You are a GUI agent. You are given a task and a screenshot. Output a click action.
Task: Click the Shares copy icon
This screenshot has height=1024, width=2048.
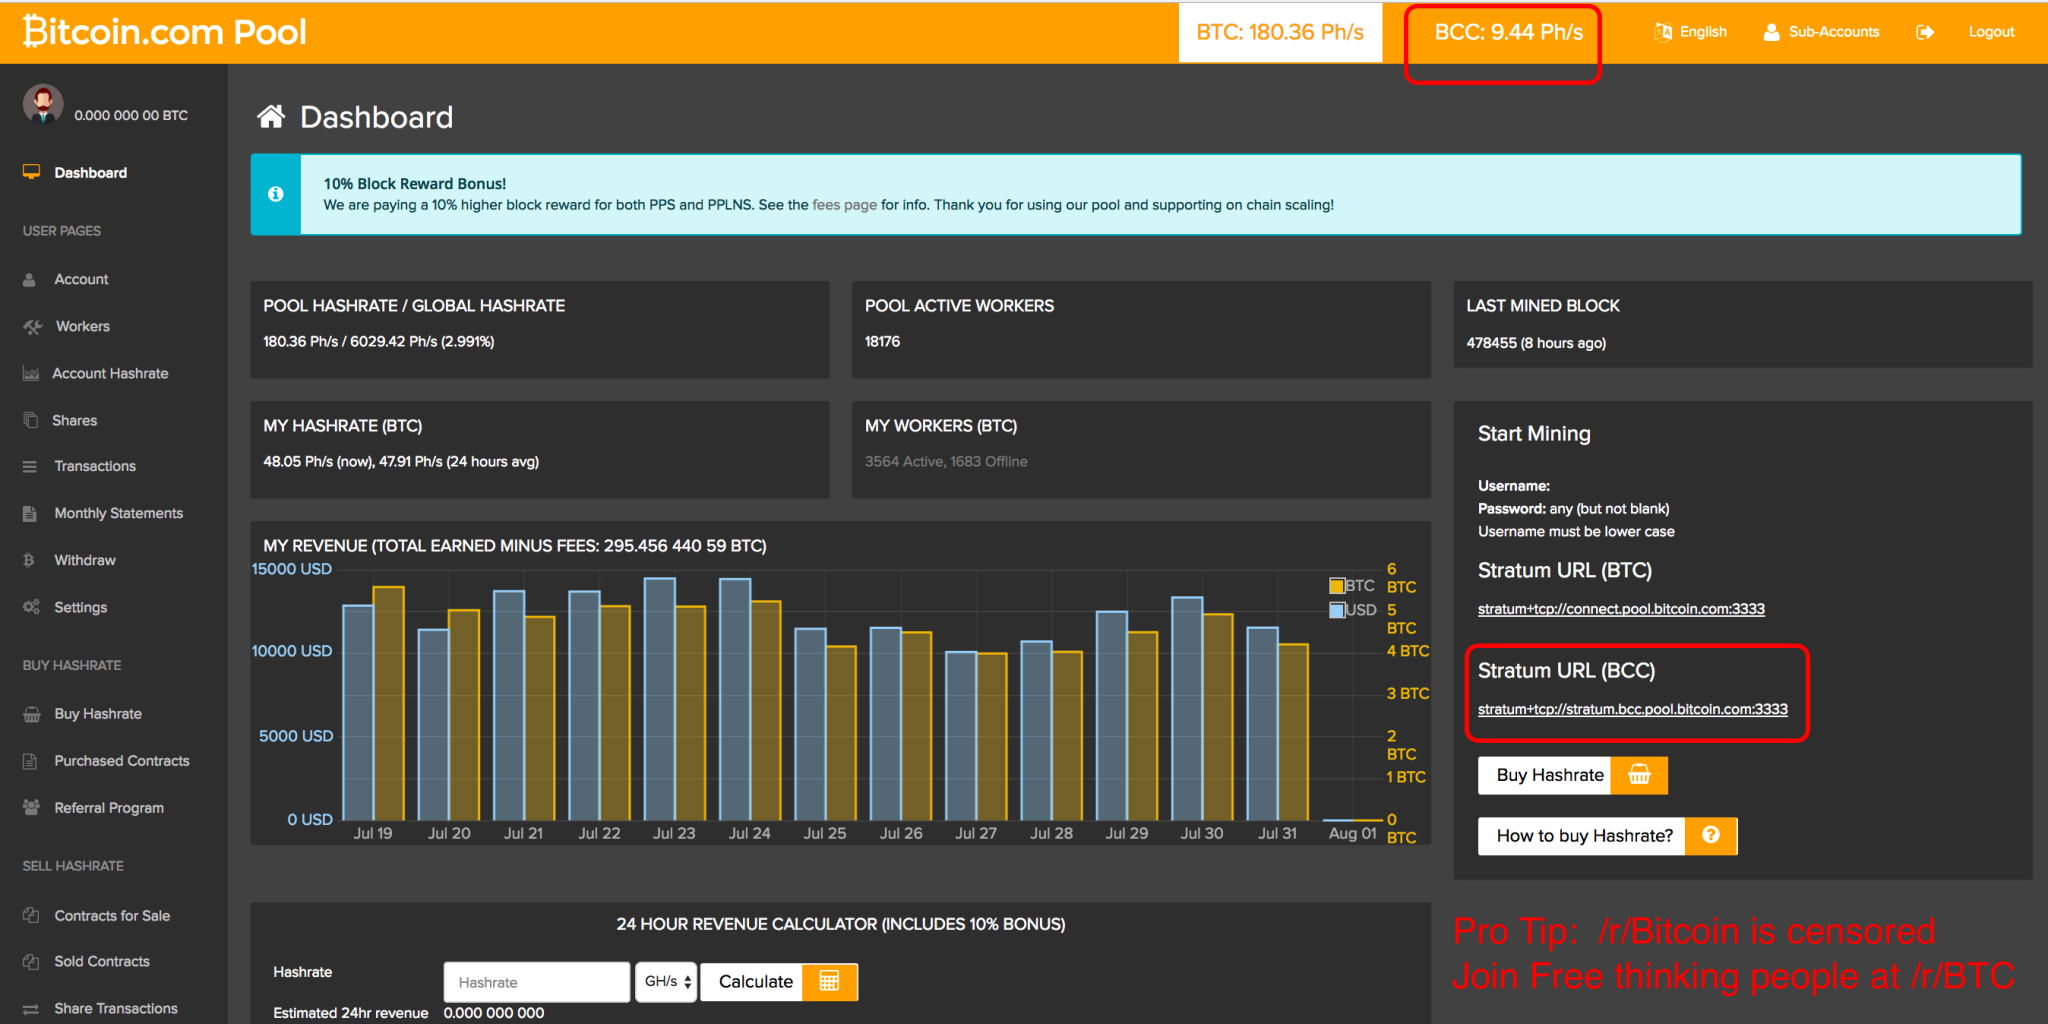tap(31, 420)
